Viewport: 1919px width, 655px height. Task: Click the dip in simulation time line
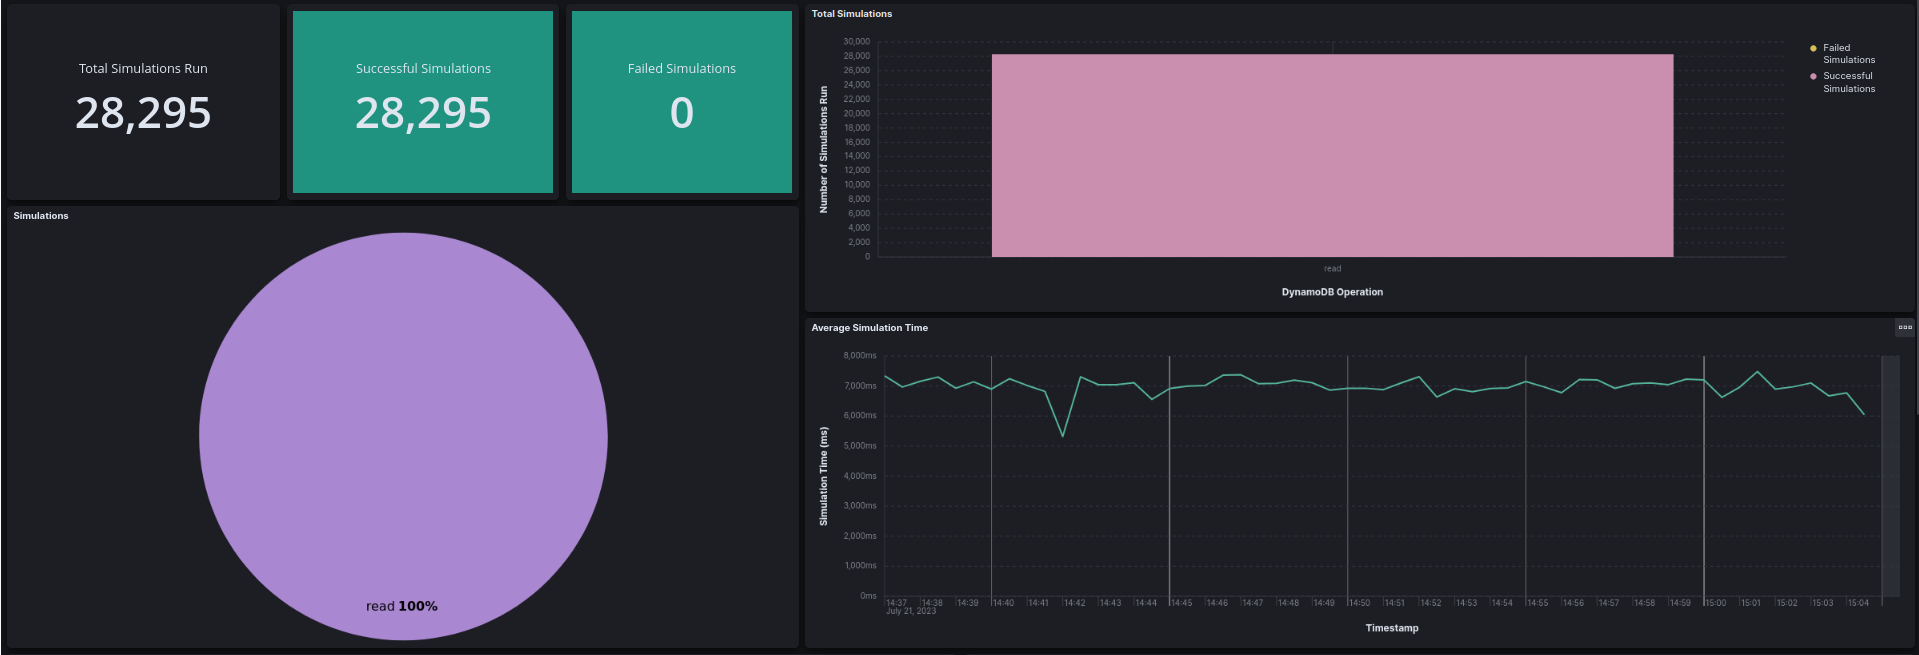point(1063,435)
